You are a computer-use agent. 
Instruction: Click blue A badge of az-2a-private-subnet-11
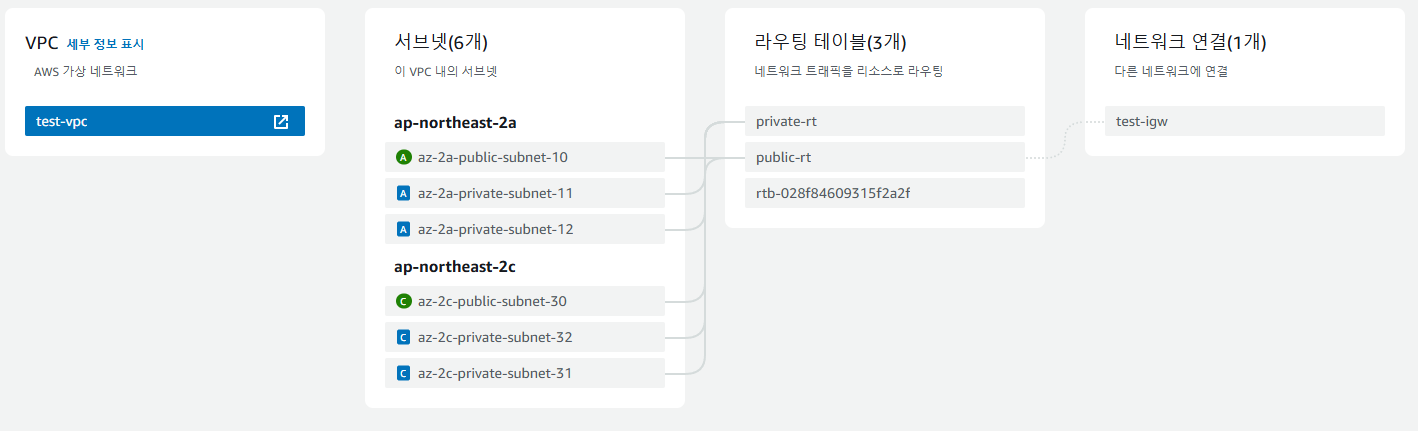tap(403, 193)
